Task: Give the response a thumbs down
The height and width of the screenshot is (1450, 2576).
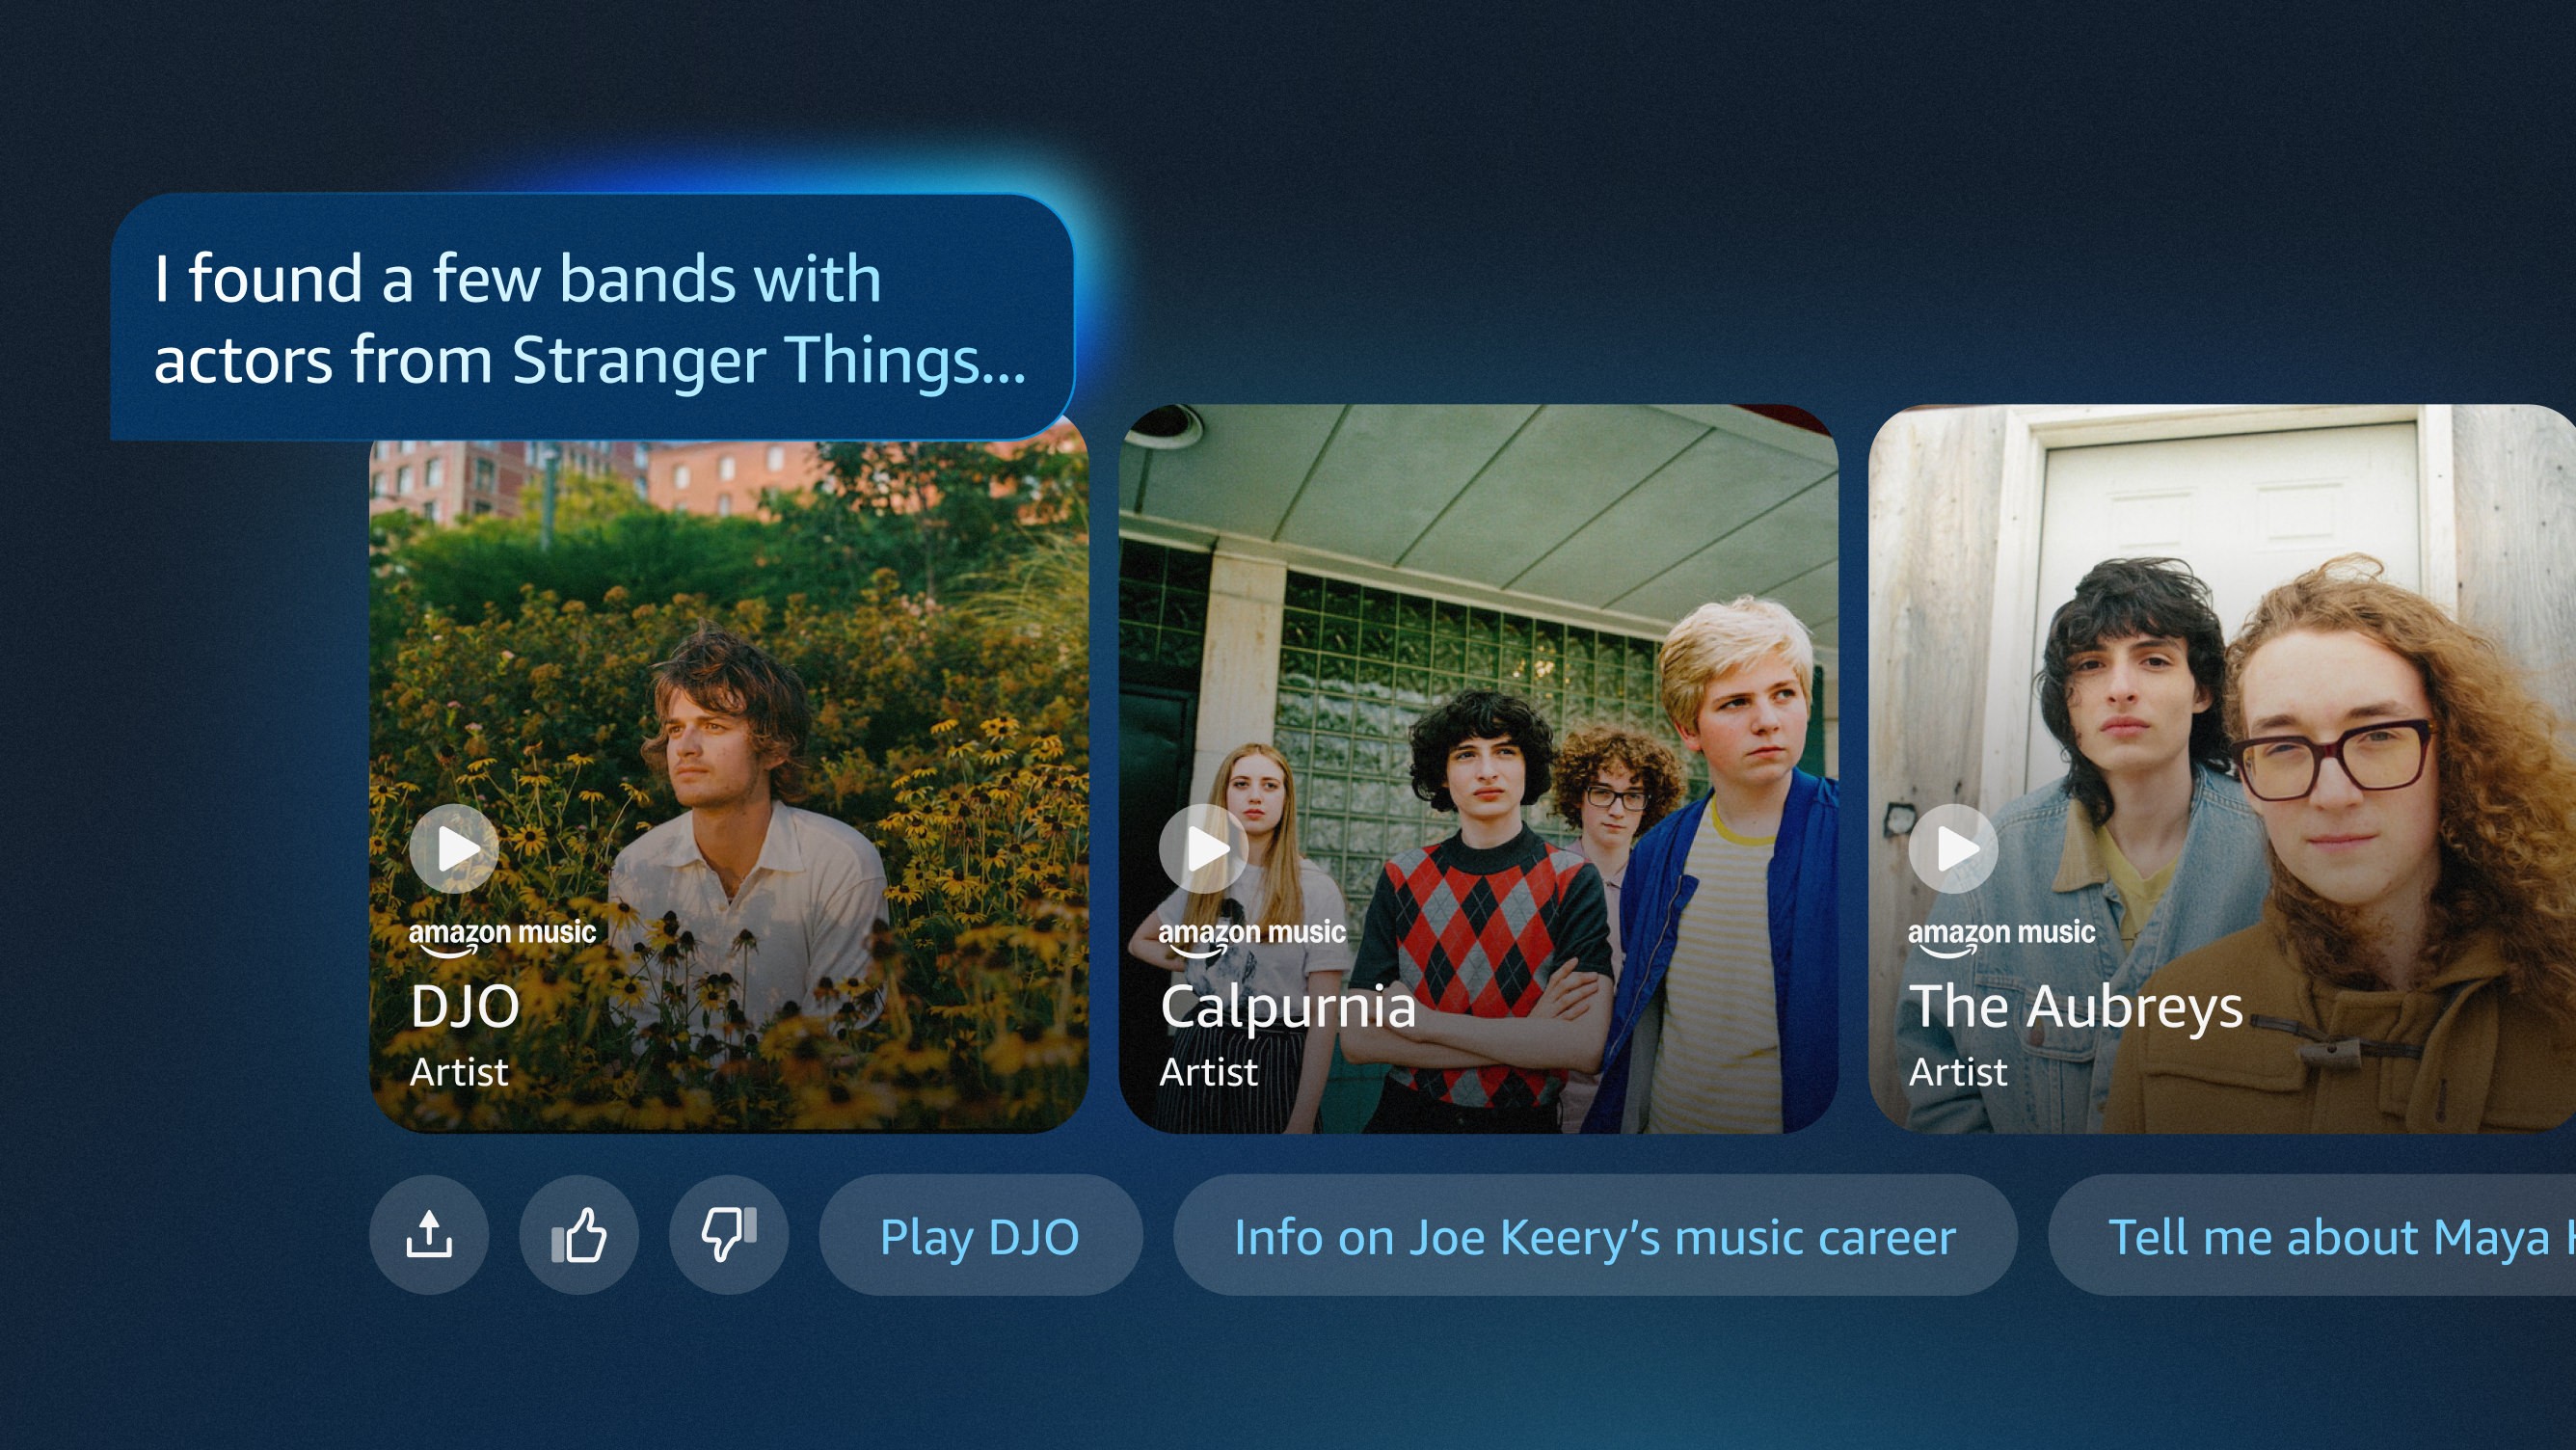Action: 729,1235
